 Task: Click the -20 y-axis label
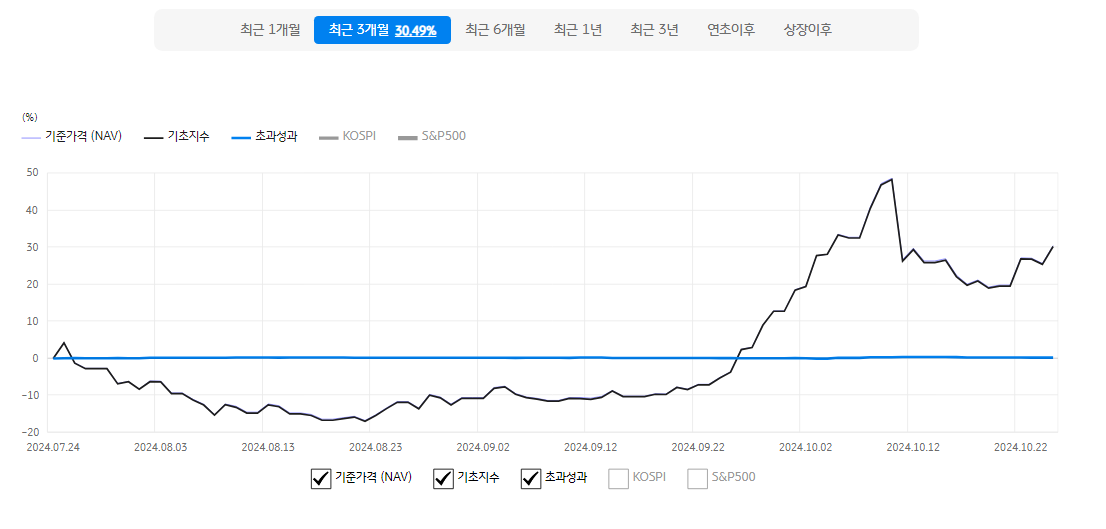pyautogui.click(x=30, y=432)
